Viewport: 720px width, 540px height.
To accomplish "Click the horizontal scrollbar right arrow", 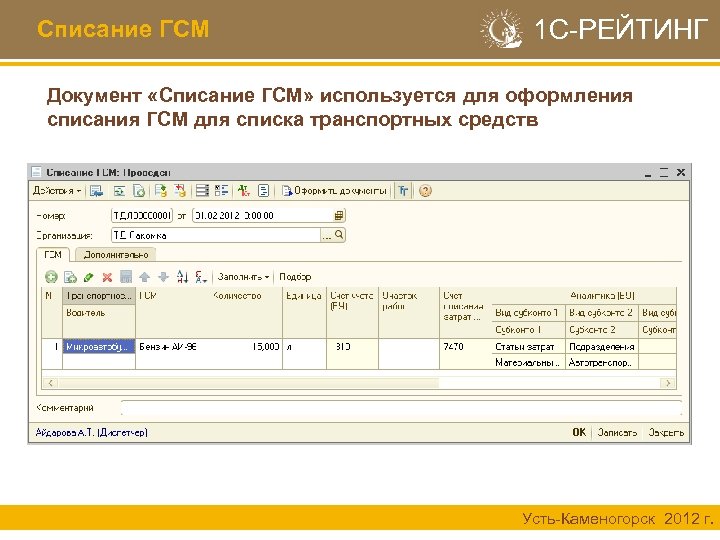I will click(x=668, y=383).
